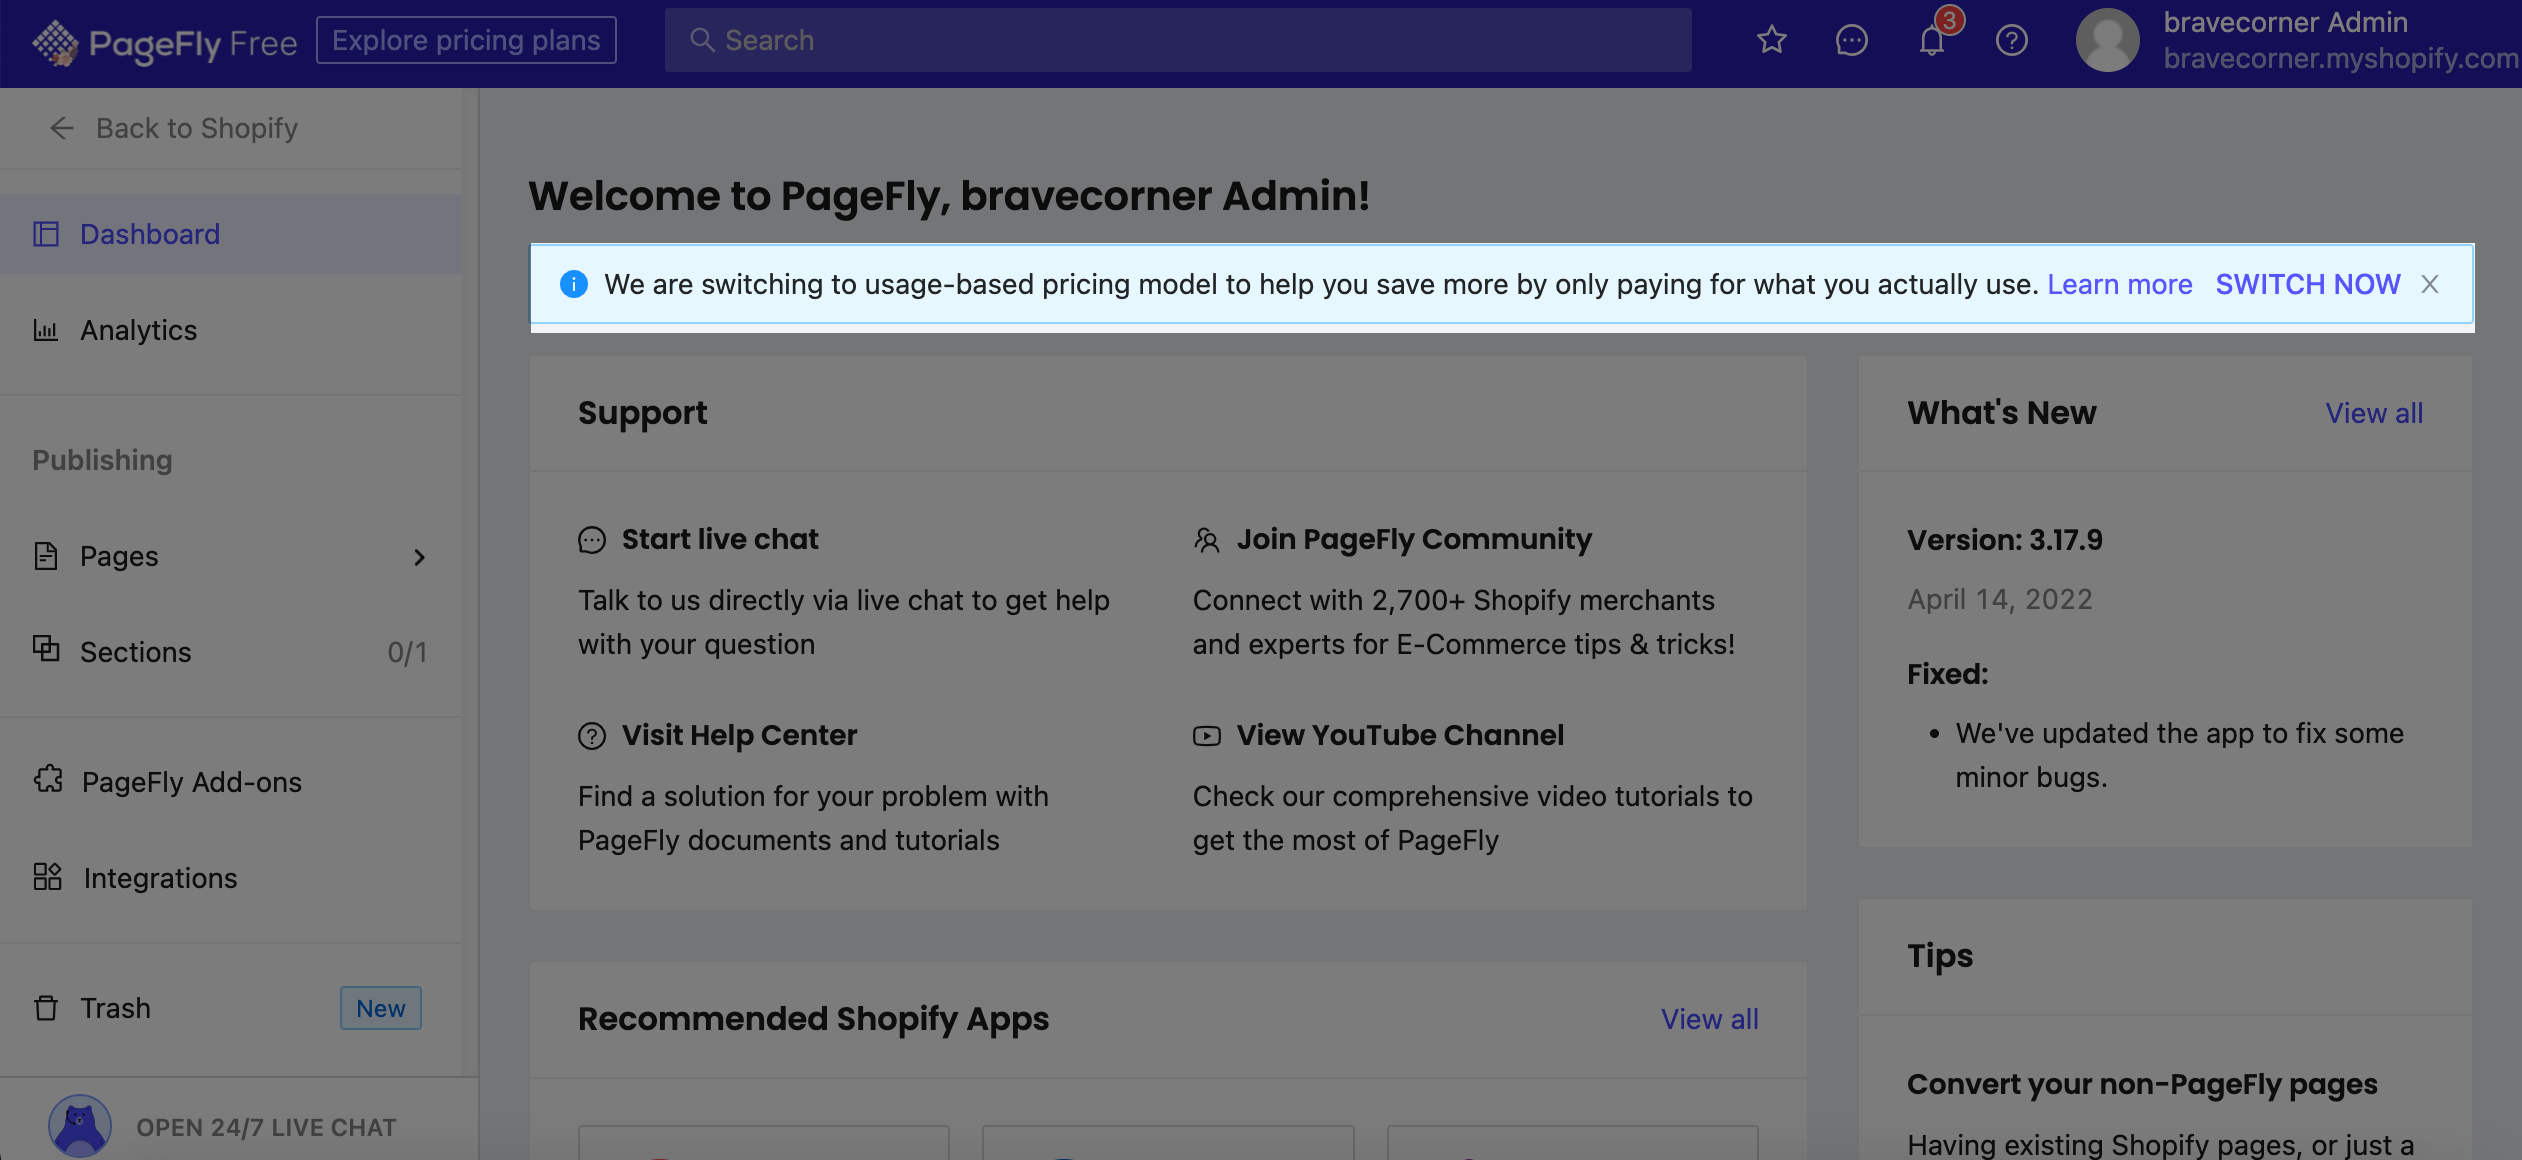The image size is (2522, 1160).
Task: Click the help question mark icon in header
Action: tap(2011, 40)
